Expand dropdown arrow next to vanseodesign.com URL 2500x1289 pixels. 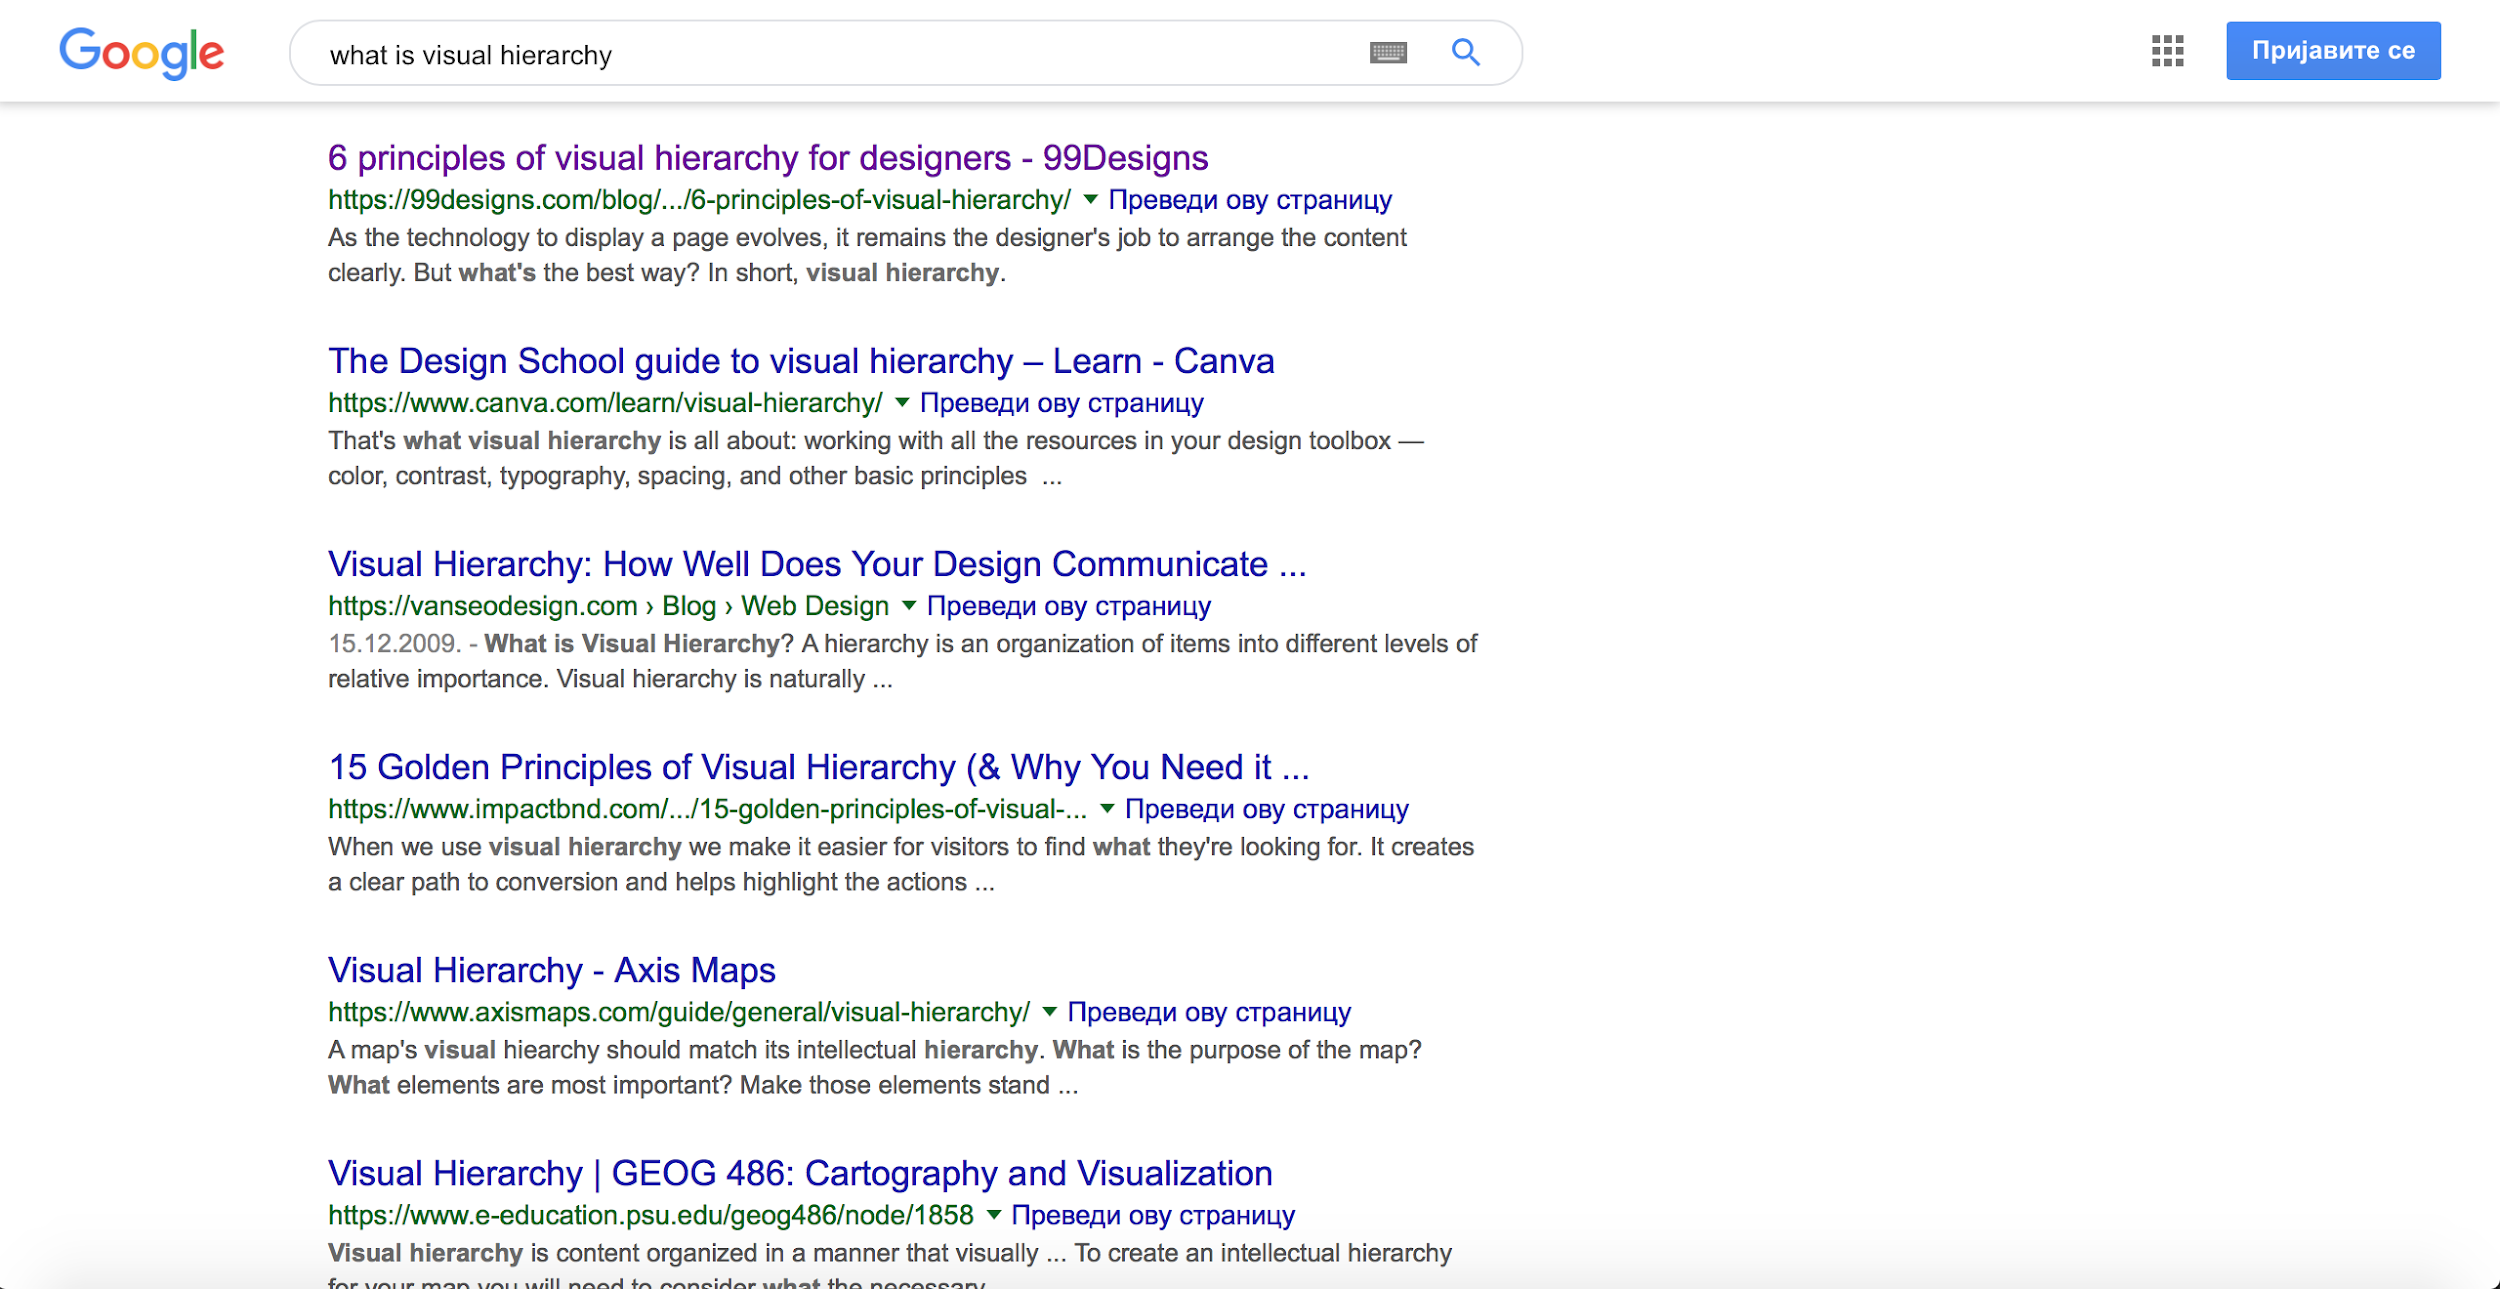tap(909, 606)
